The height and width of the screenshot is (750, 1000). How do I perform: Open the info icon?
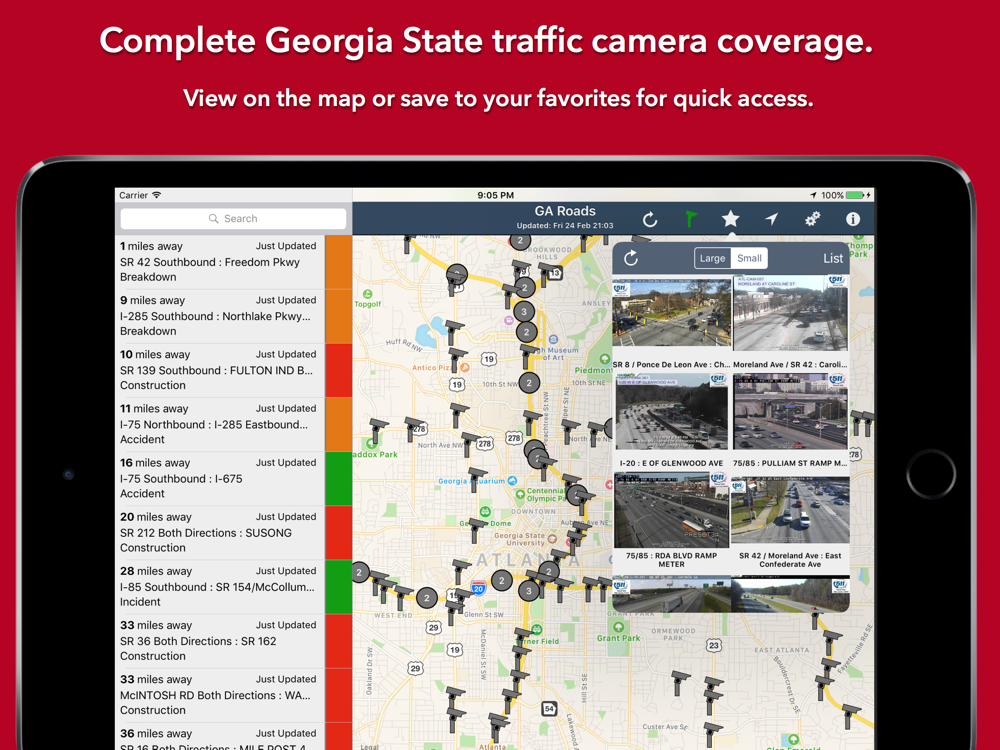[x=853, y=219]
